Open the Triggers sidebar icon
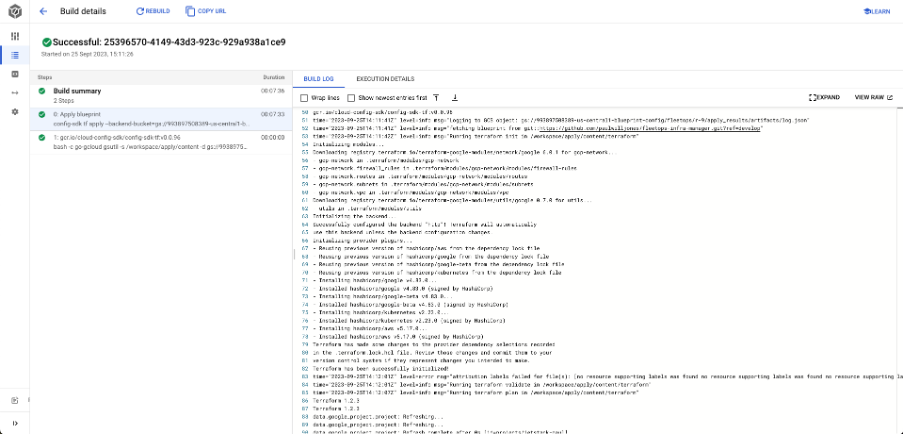This screenshot has width=904, height=434. click(15, 93)
